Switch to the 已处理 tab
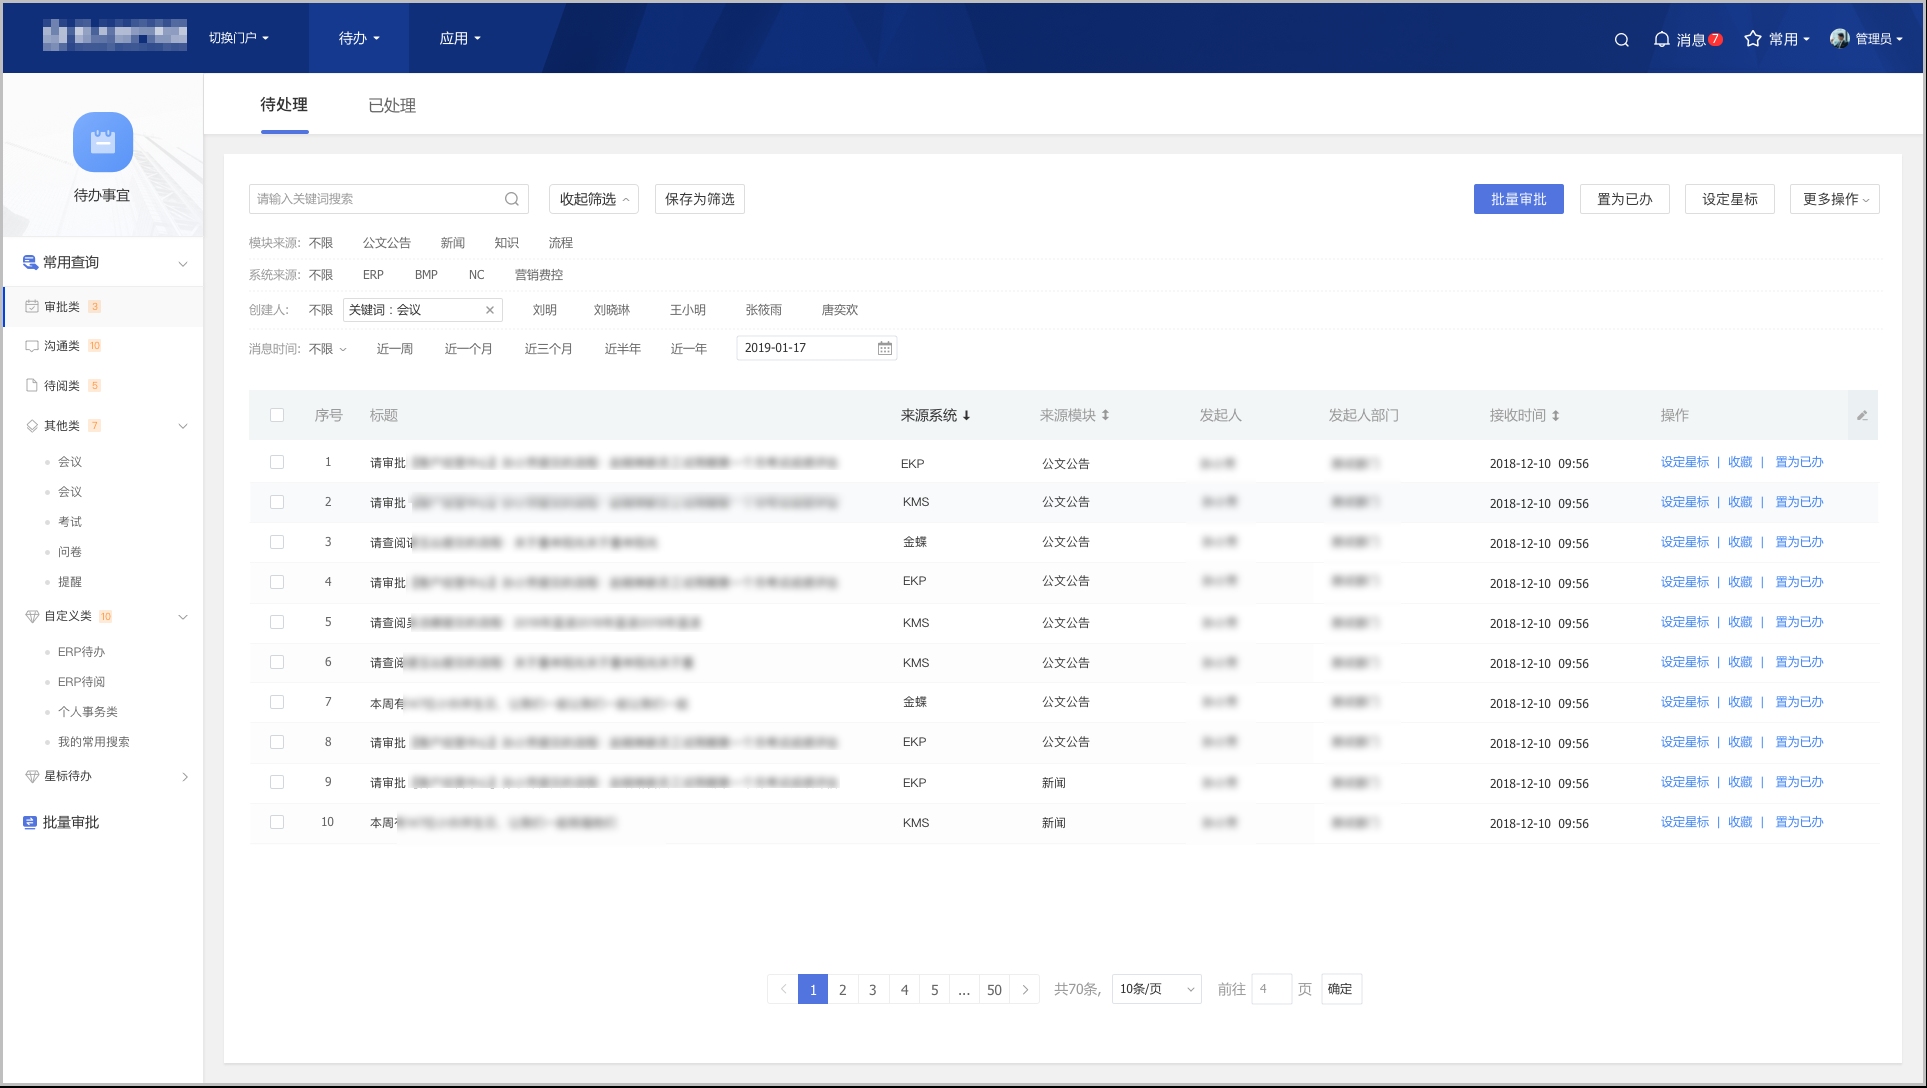The height and width of the screenshot is (1088, 1927). tap(394, 105)
